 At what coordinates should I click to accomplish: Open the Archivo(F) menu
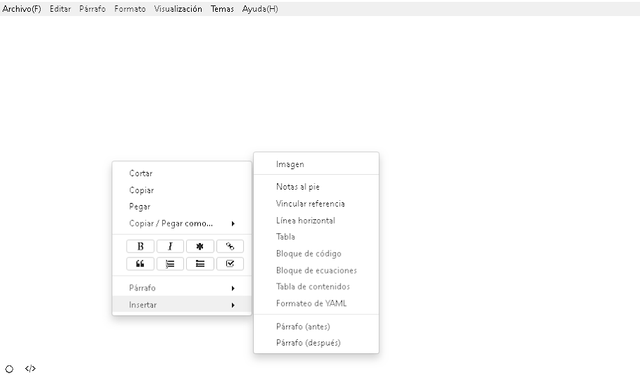(22, 9)
